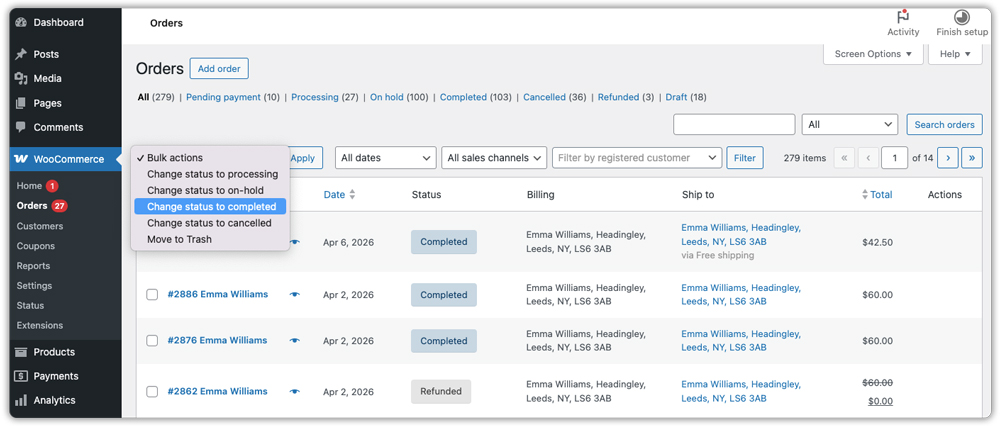Preview order #2886 with eye icon
This screenshot has height=426, width=1000.
tap(295, 295)
